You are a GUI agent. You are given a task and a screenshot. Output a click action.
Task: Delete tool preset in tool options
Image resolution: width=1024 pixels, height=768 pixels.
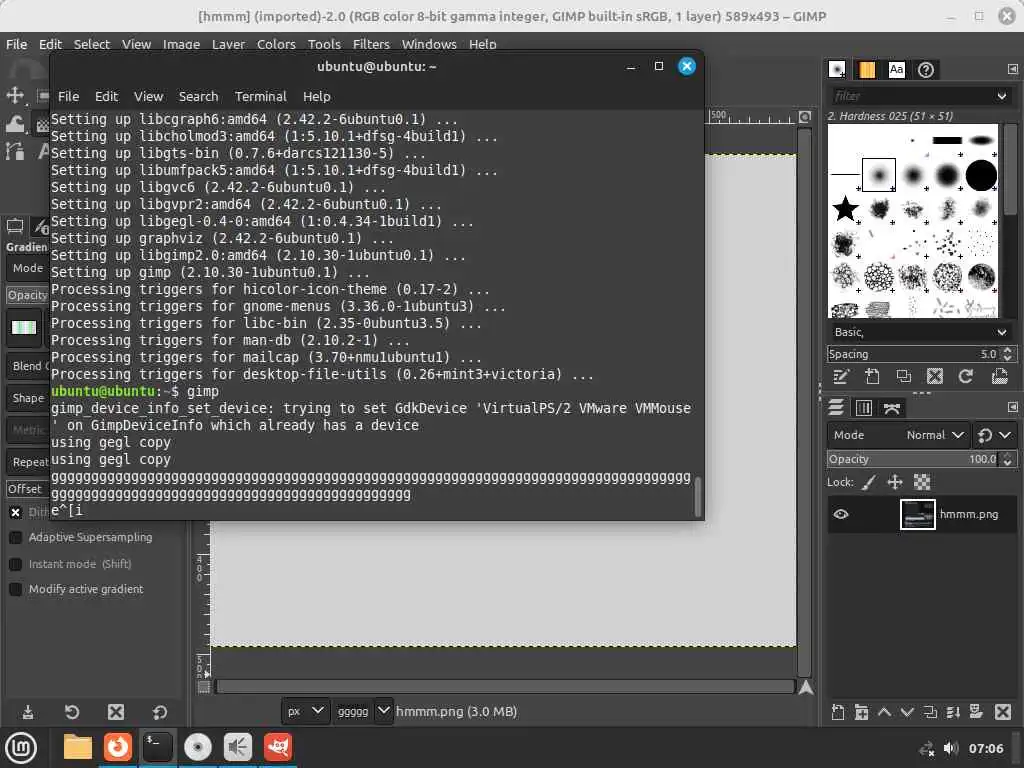click(116, 712)
